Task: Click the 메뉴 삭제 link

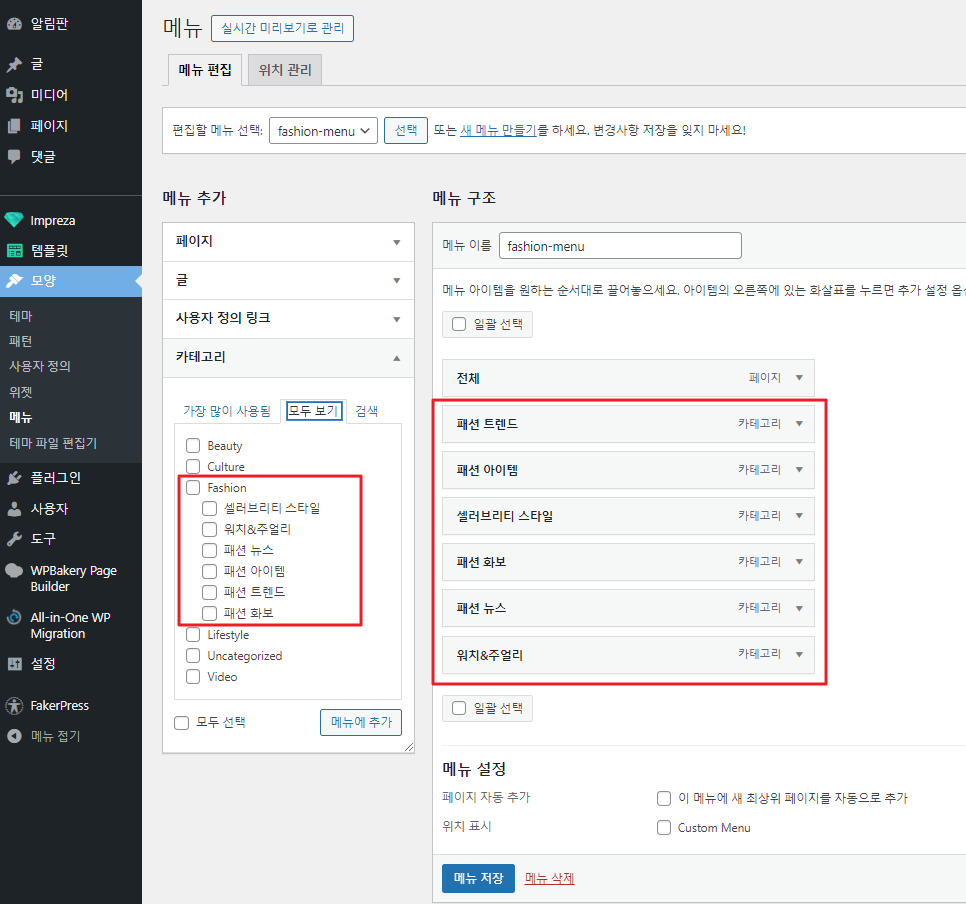Action: [550, 879]
